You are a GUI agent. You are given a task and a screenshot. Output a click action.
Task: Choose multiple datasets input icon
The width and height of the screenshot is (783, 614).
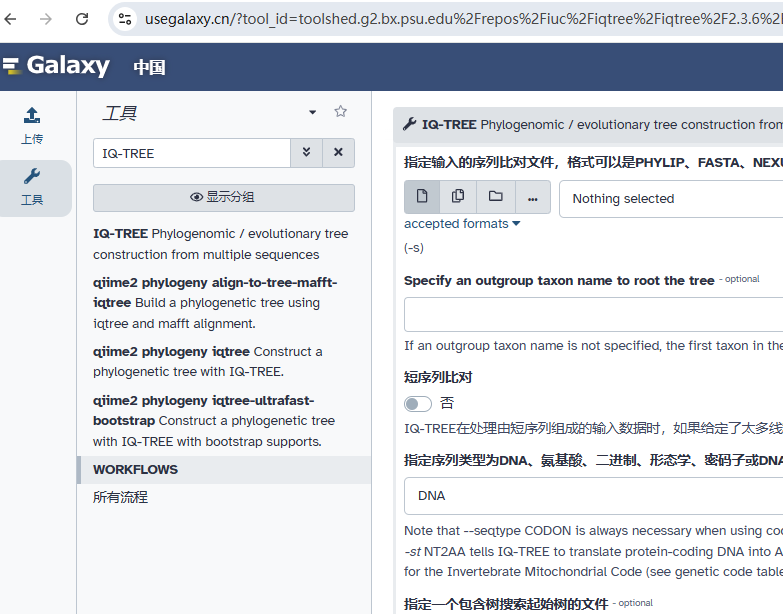[458, 197]
